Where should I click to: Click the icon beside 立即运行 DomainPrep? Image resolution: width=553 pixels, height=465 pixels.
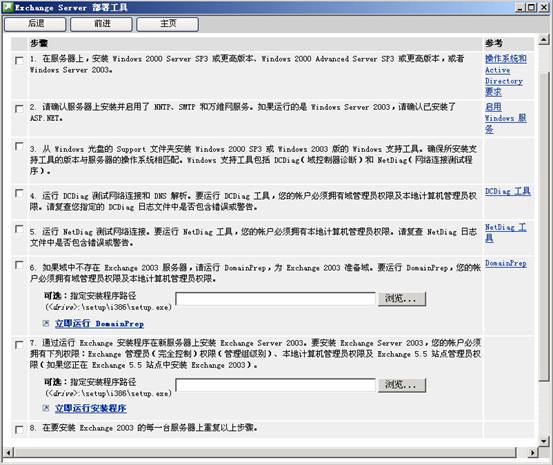[45, 323]
